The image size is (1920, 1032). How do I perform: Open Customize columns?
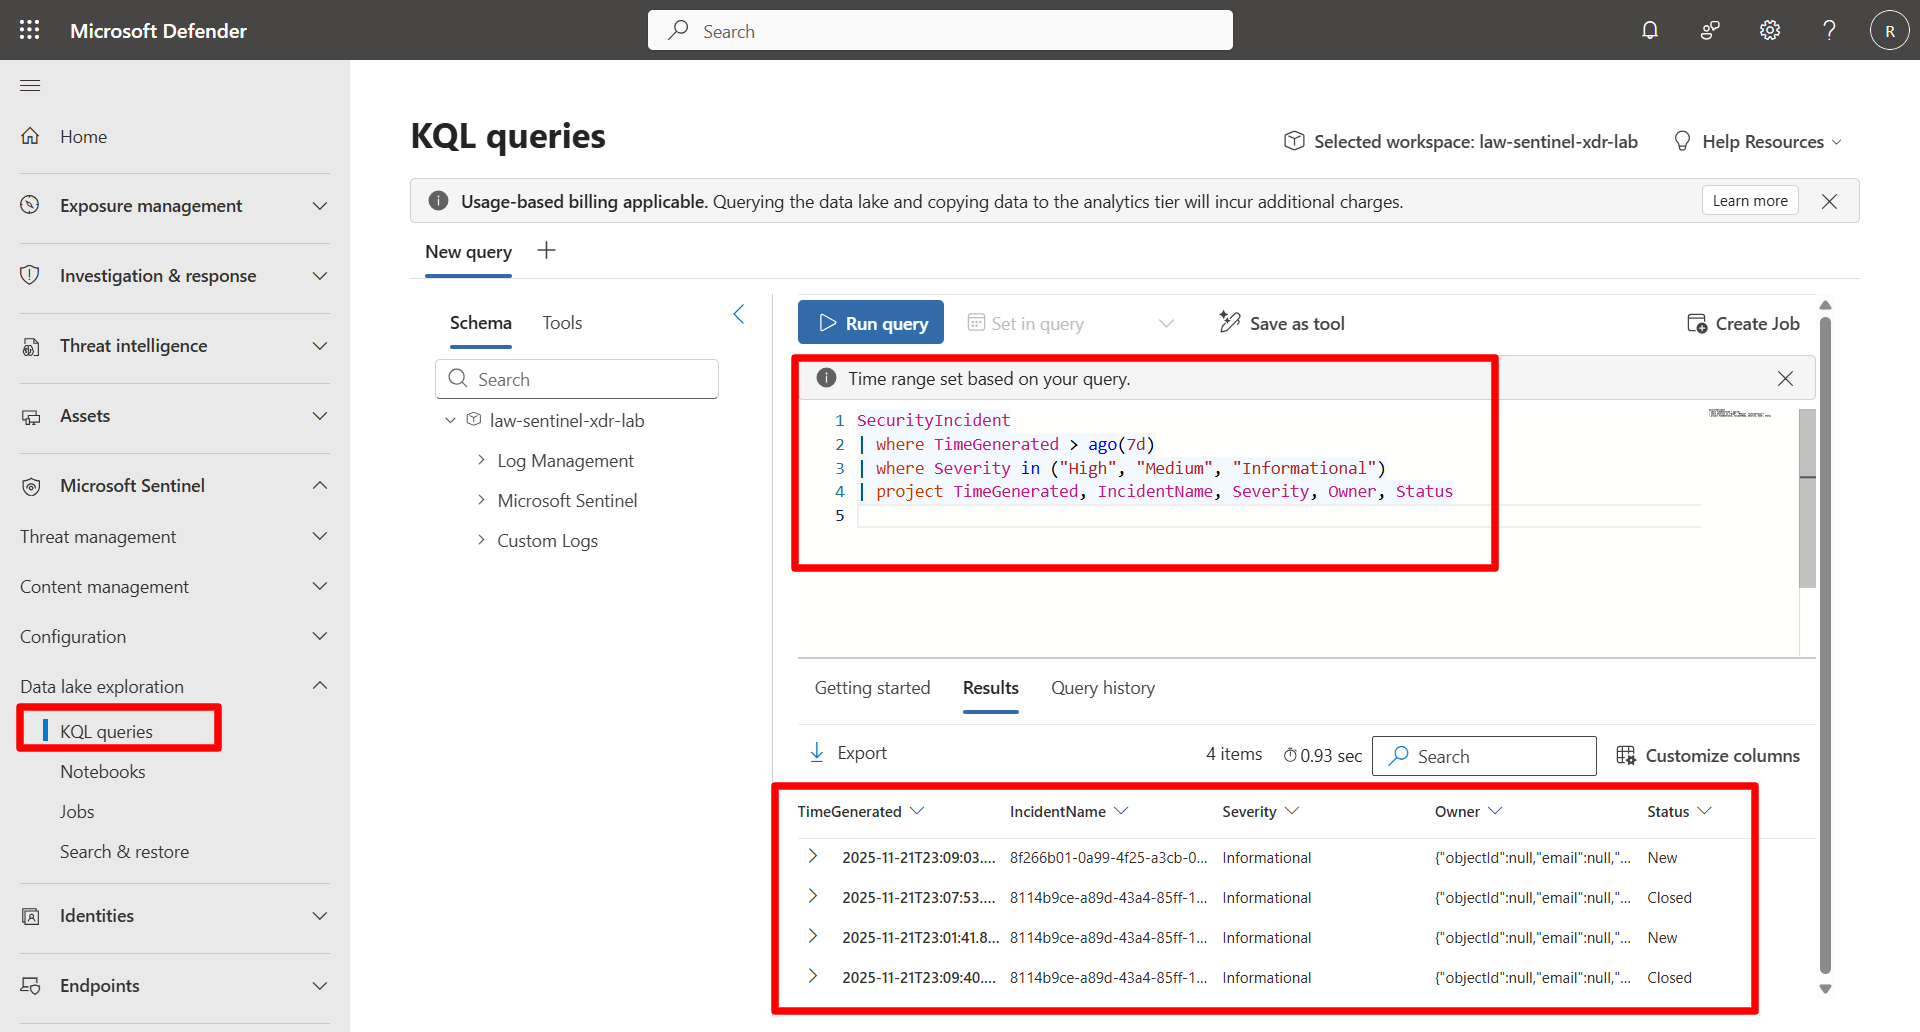pyautogui.click(x=1708, y=756)
